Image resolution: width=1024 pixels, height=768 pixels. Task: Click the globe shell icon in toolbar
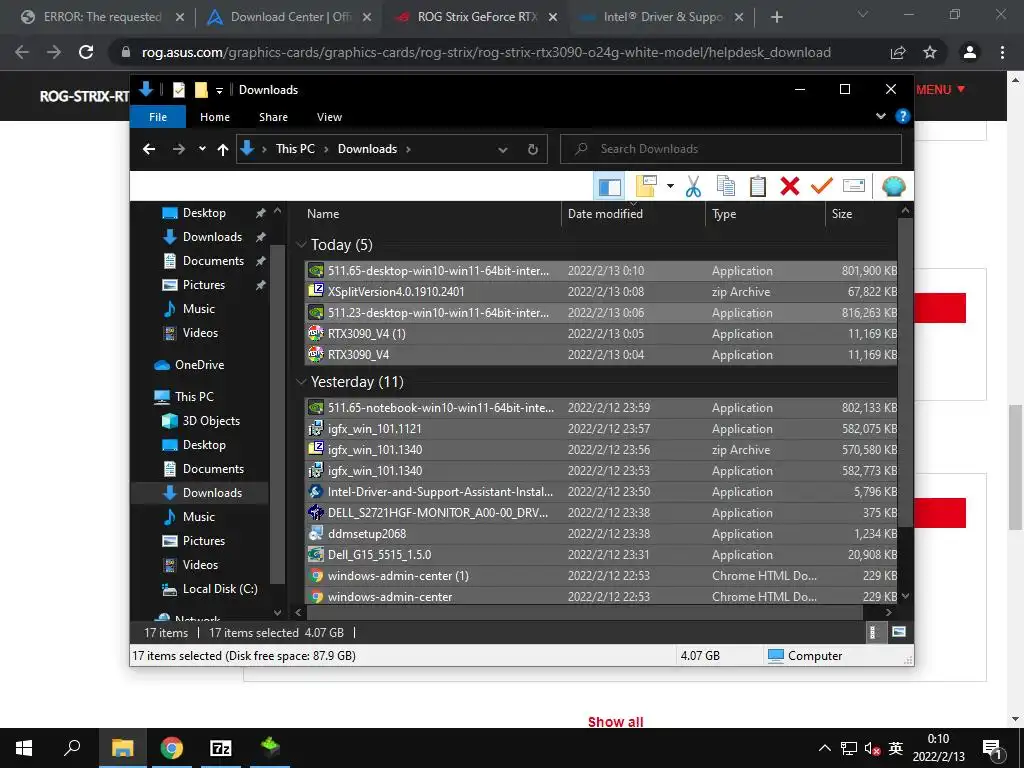893,186
